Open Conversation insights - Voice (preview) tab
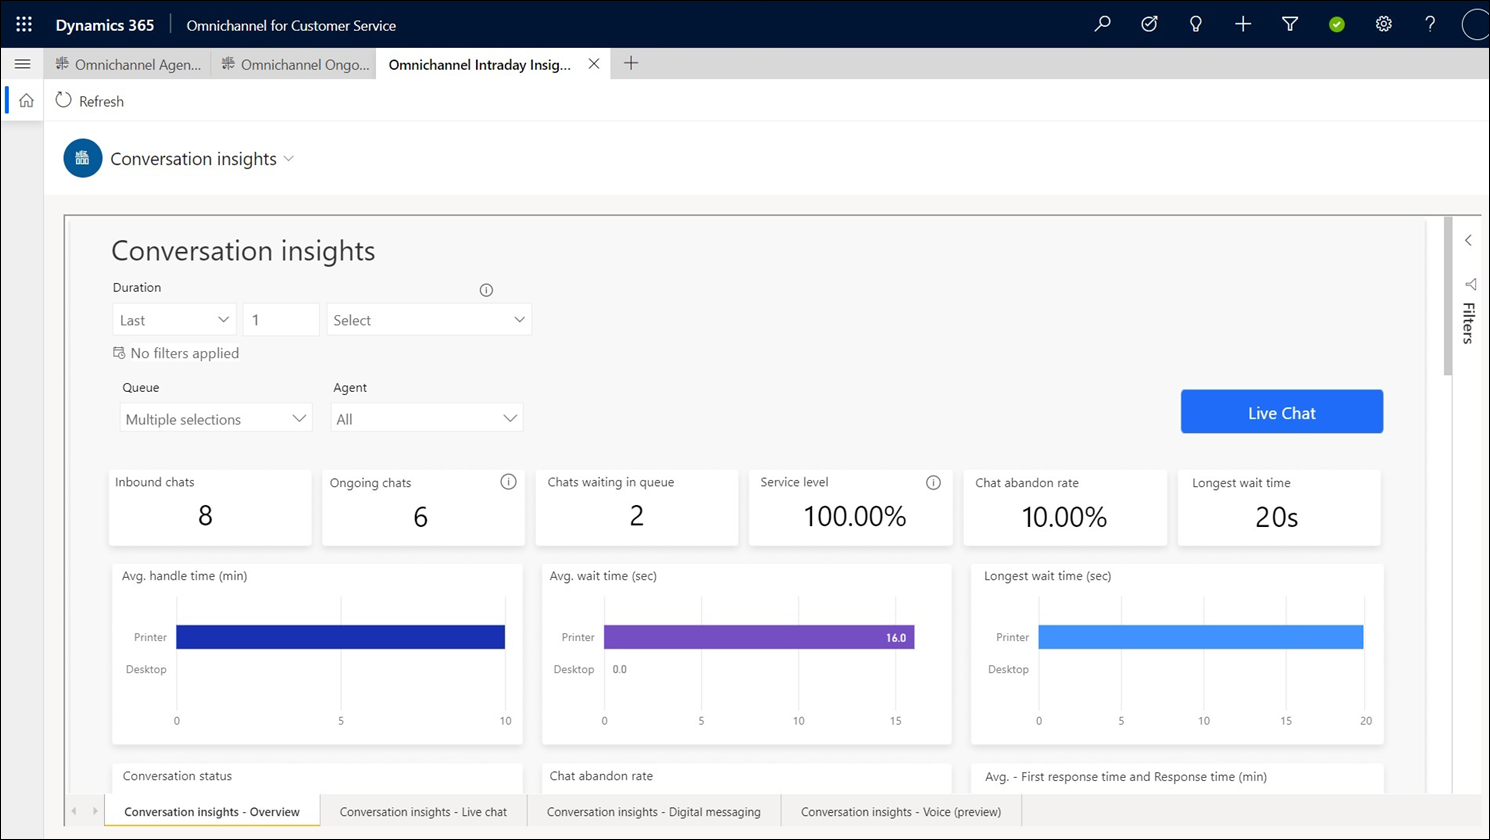Screen dimensions: 1490x840 (901, 812)
